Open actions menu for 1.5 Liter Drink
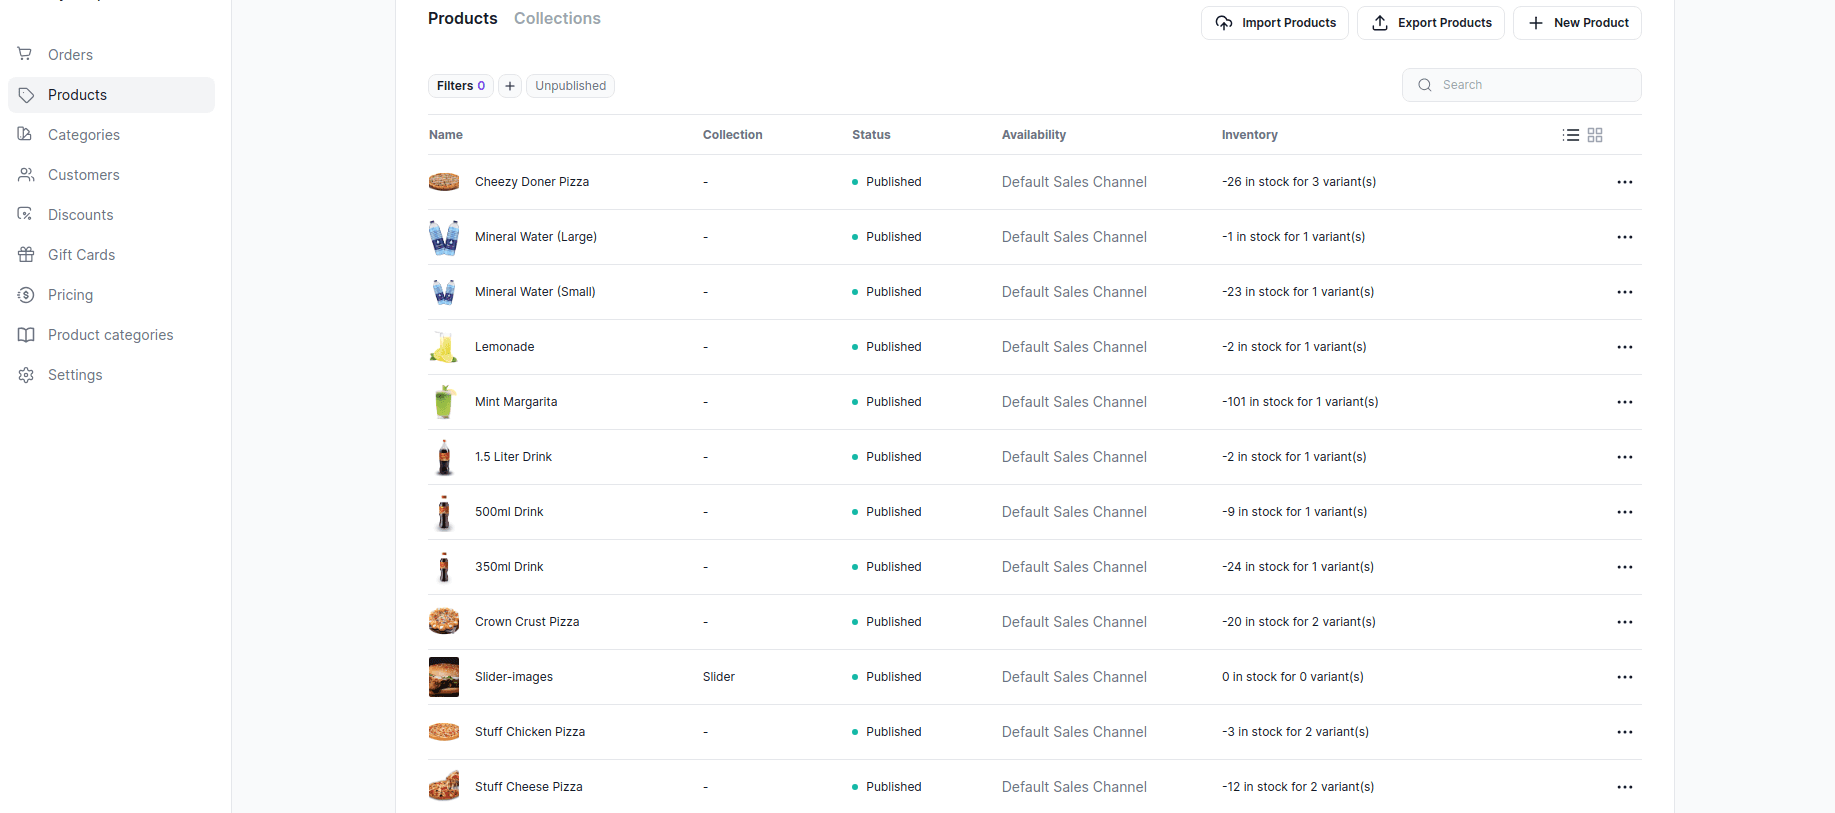Viewport: 1835px width, 813px height. click(x=1625, y=457)
